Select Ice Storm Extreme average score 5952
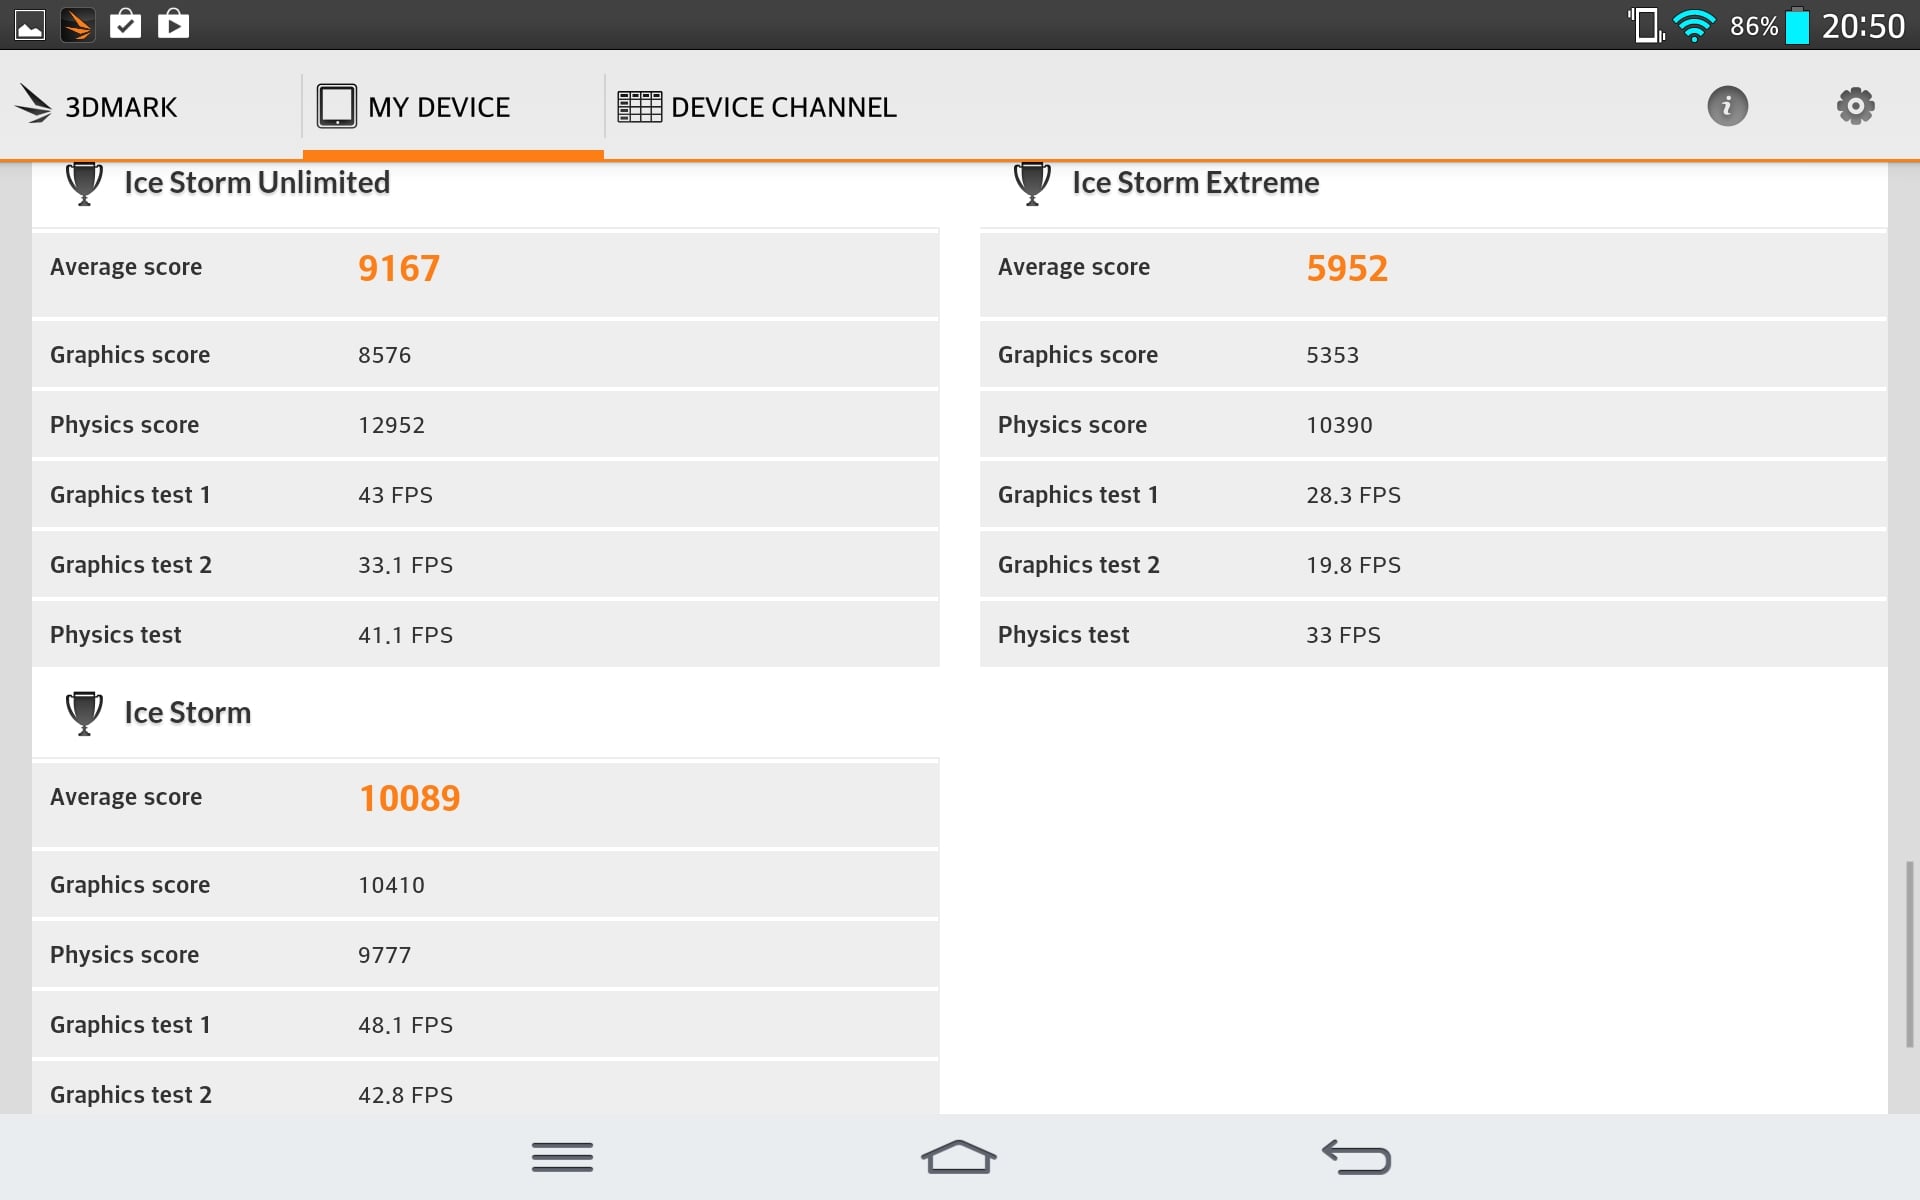1920x1200 pixels. coord(1347,268)
